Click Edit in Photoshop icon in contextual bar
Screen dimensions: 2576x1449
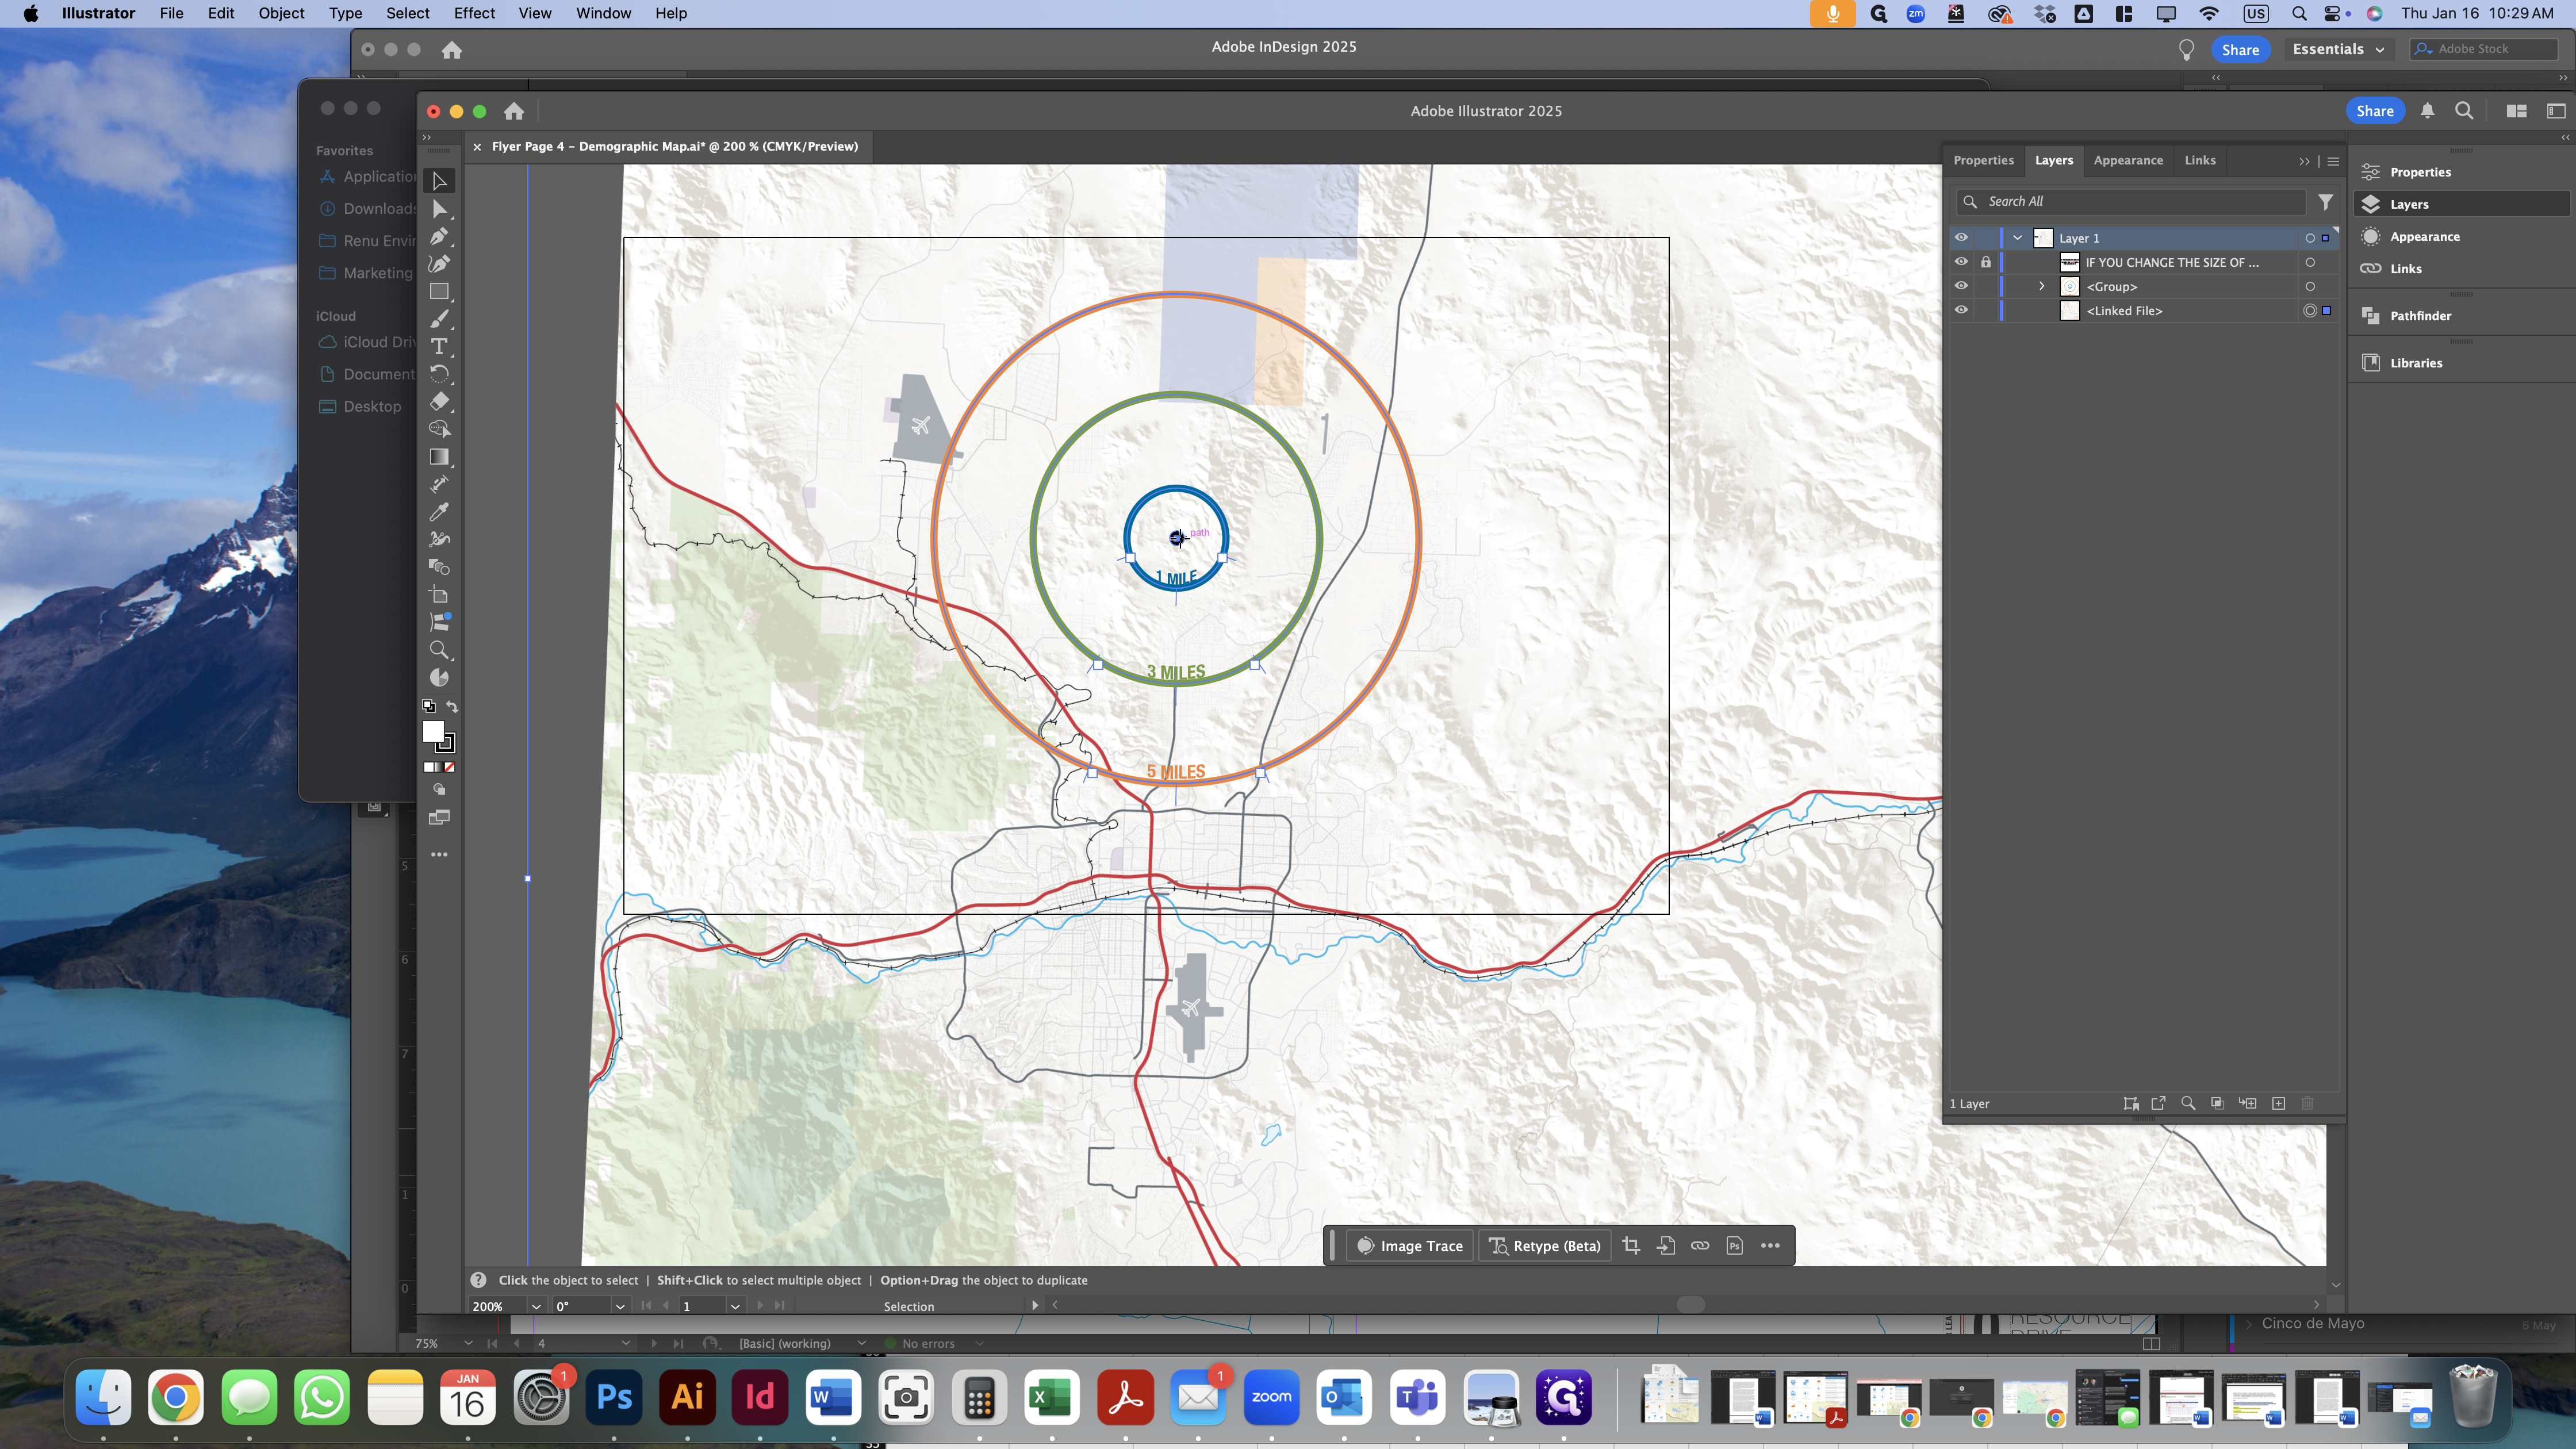1735,1245
